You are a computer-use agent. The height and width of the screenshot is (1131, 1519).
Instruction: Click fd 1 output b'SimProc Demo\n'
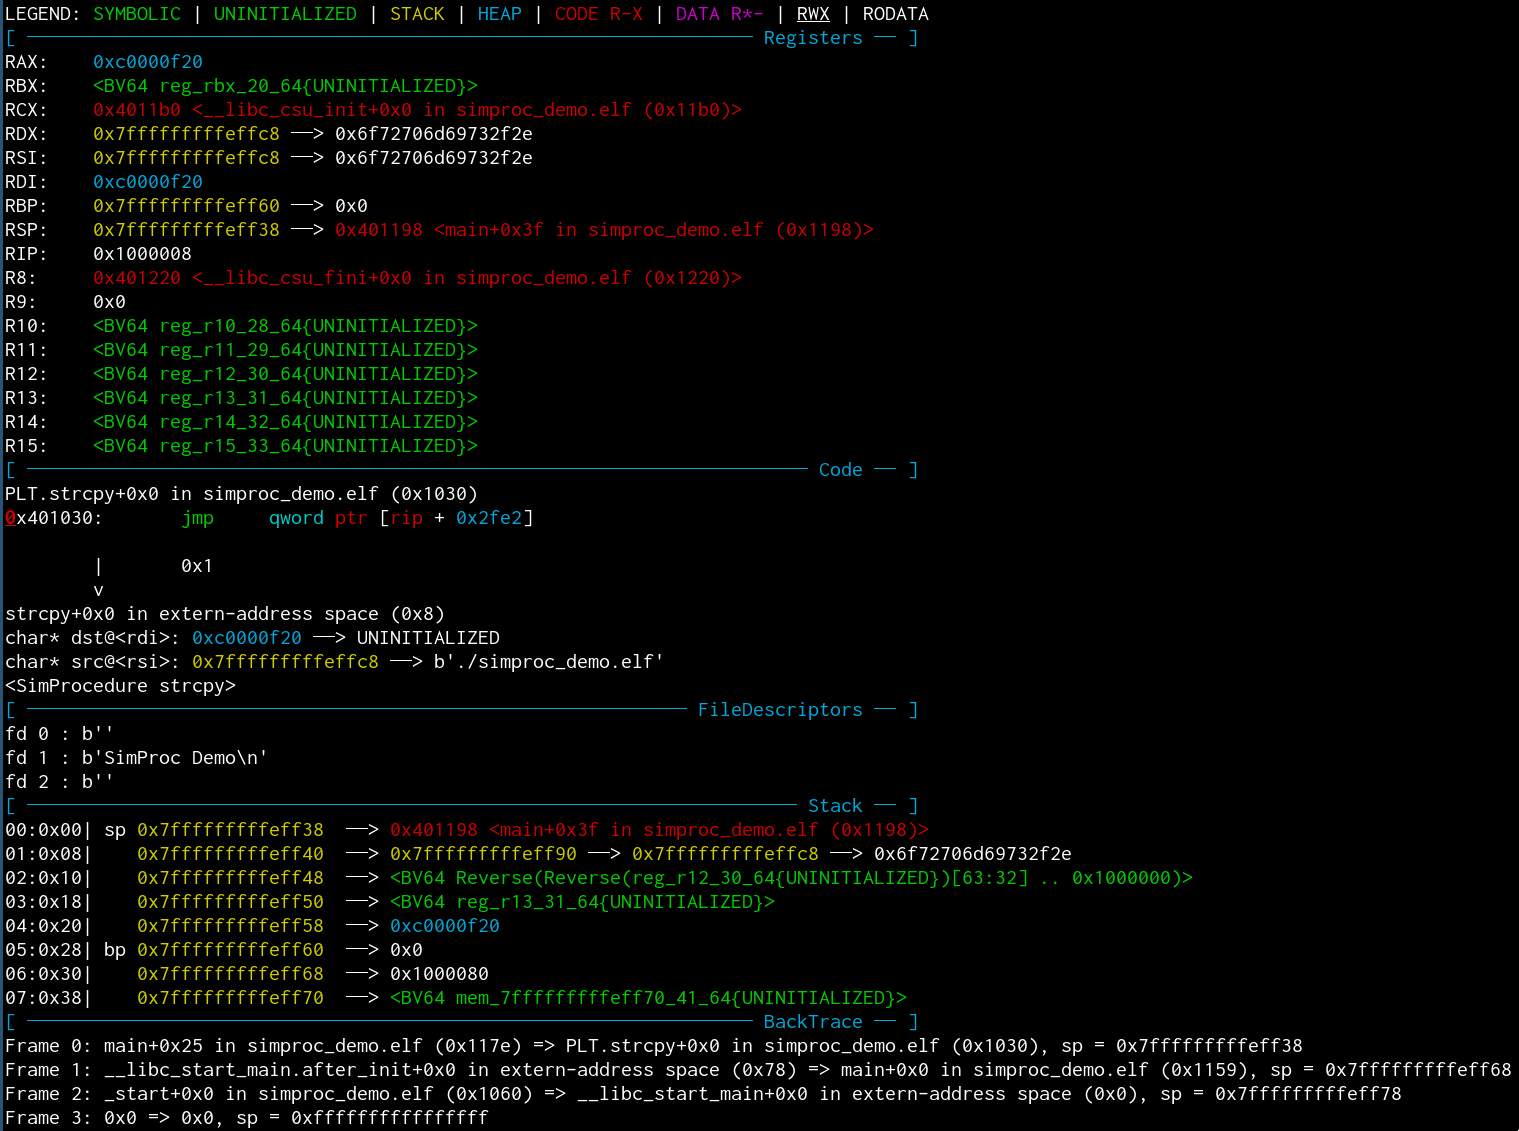(x=175, y=758)
